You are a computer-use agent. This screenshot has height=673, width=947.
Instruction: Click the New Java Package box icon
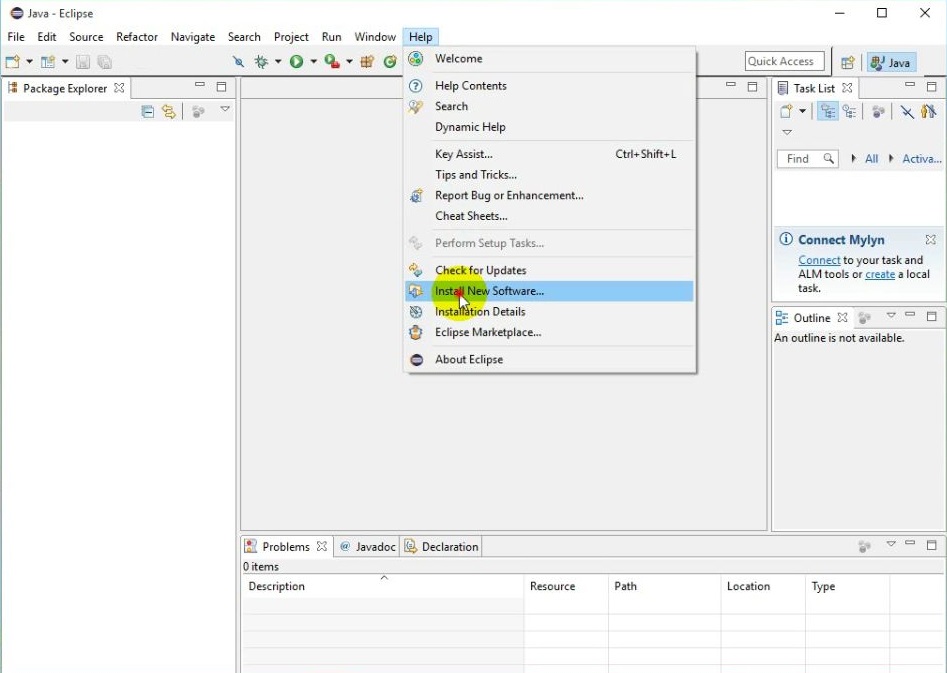(367, 62)
